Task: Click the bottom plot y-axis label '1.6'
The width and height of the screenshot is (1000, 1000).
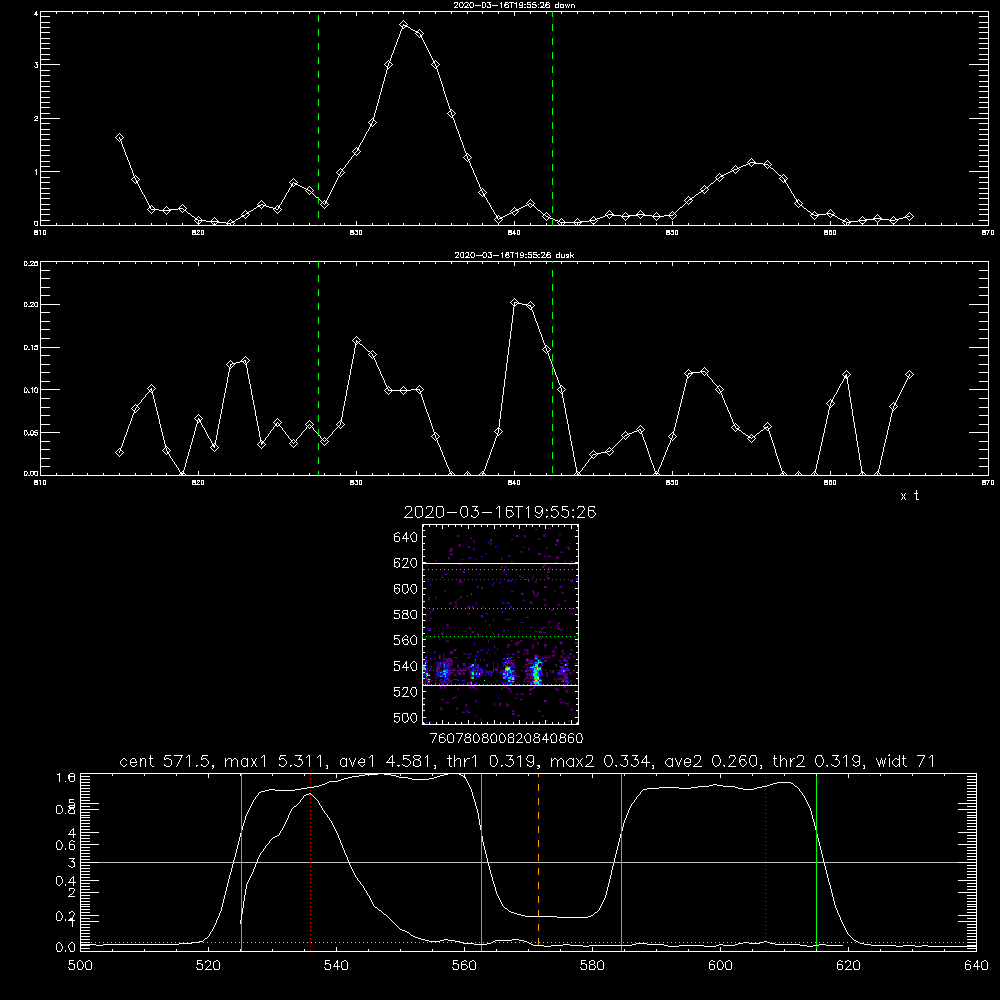Action: pyautogui.click(x=66, y=777)
